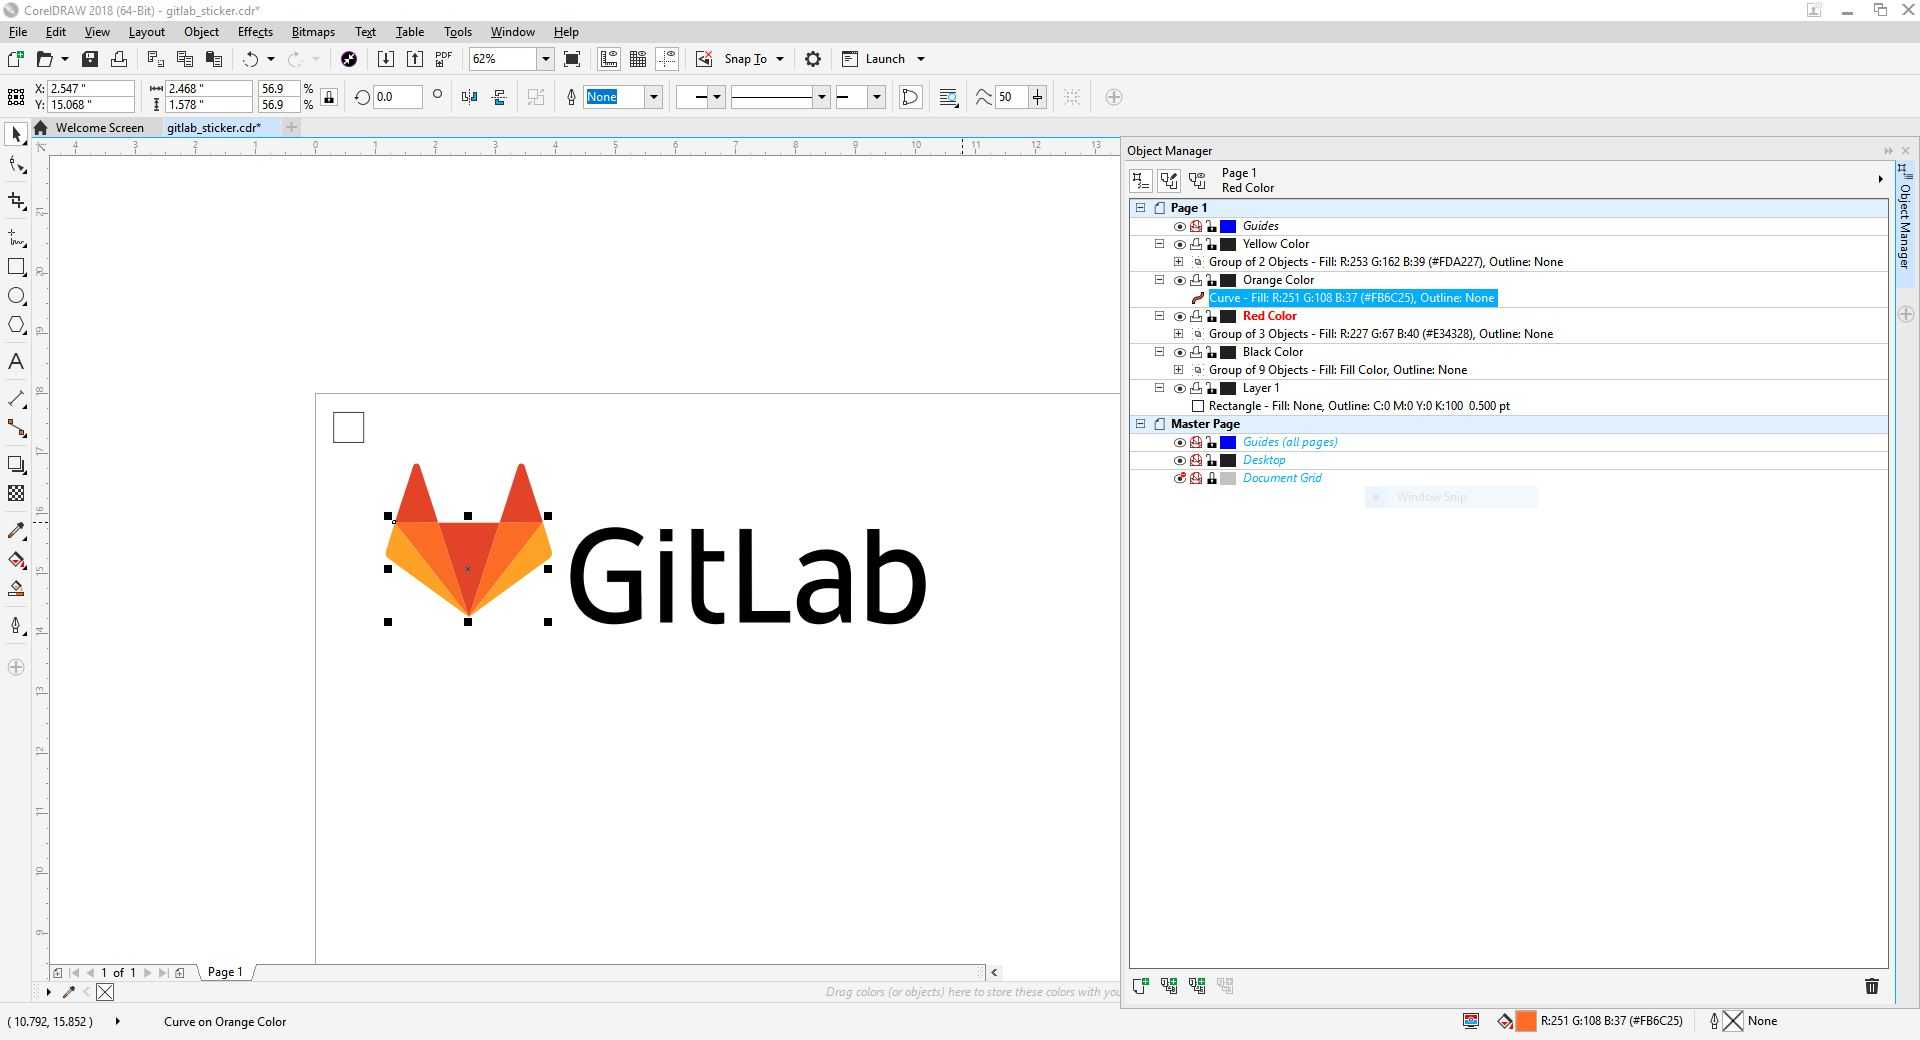Select the Ellipse tool
The image size is (1920, 1040).
[x=16, y=296]
